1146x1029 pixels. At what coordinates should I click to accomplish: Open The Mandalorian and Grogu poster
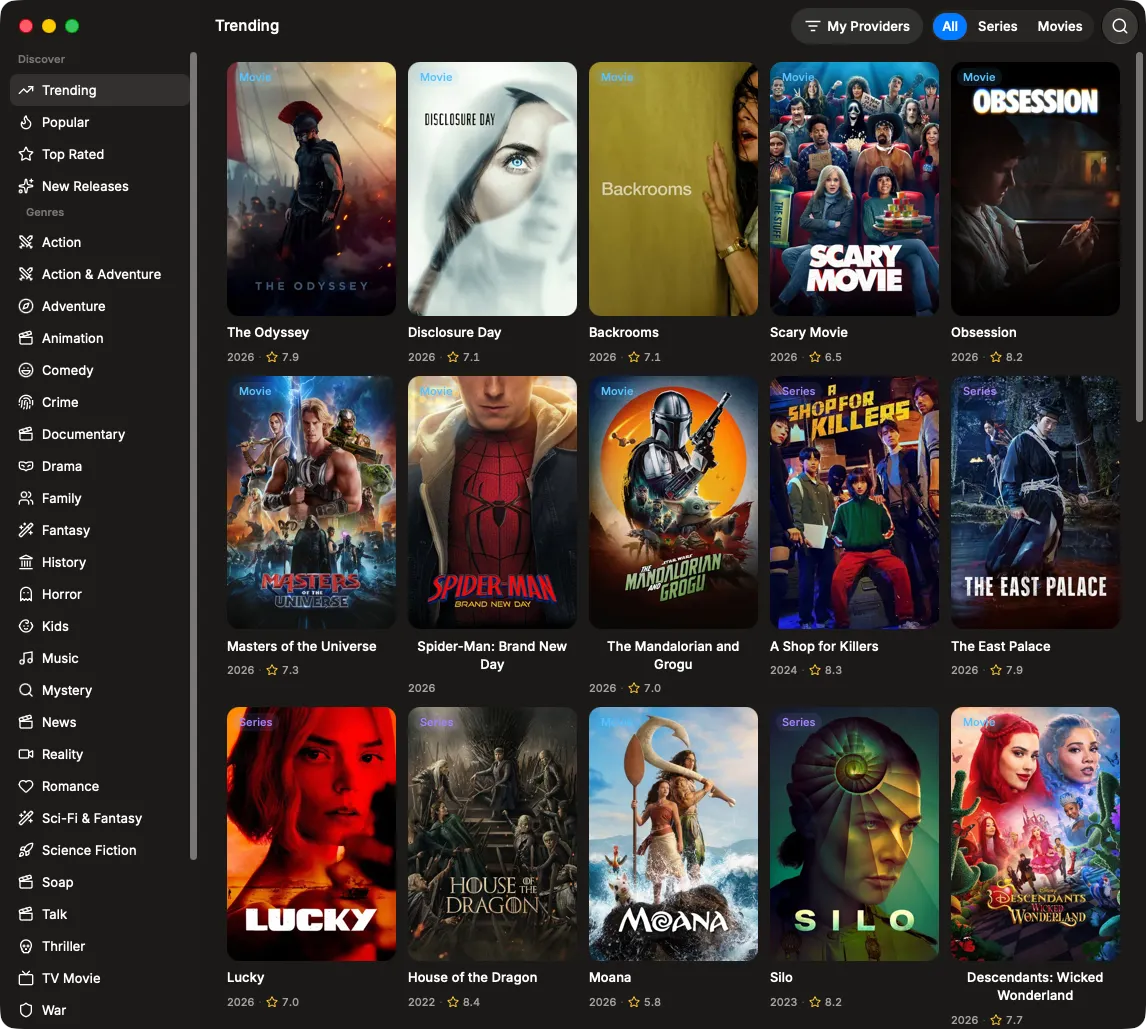pos(673,502)
